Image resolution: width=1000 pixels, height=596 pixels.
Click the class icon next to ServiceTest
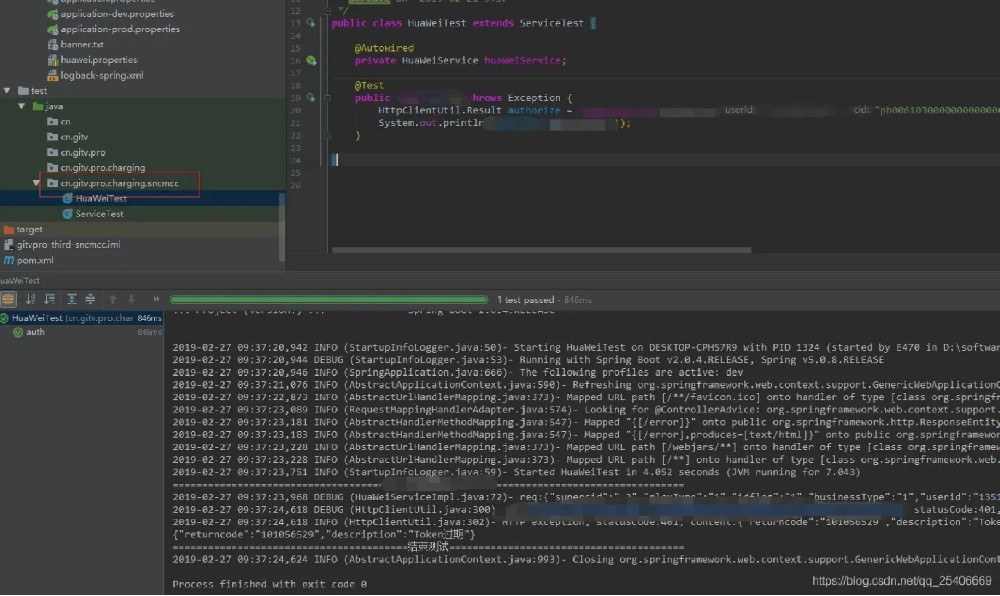click(67, 214)
